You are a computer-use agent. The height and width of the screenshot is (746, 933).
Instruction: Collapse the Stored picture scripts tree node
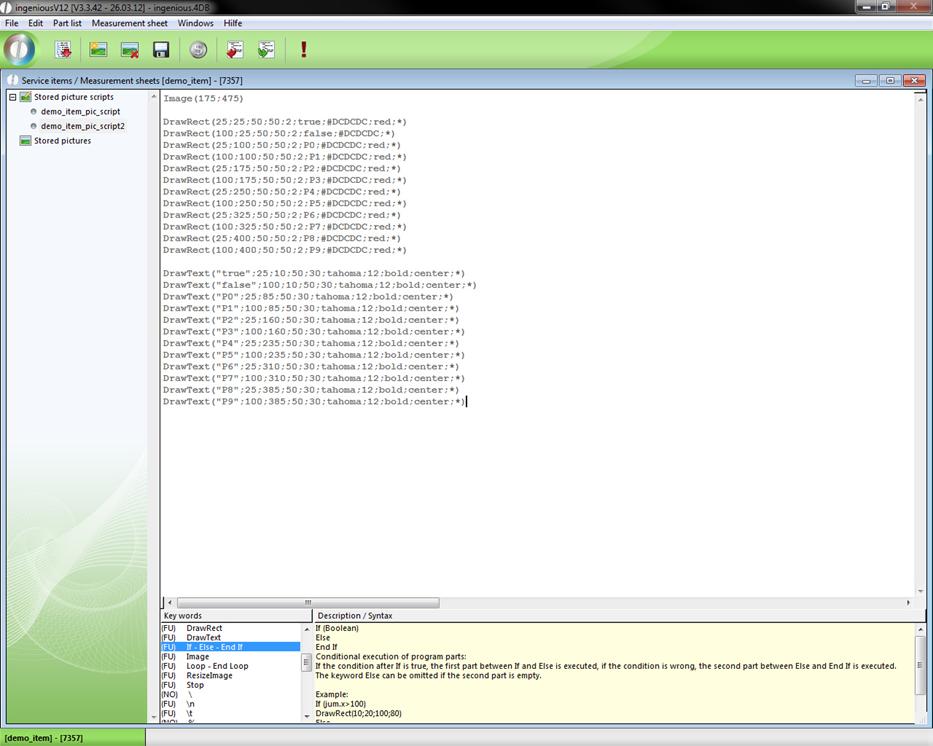point(13,97)
